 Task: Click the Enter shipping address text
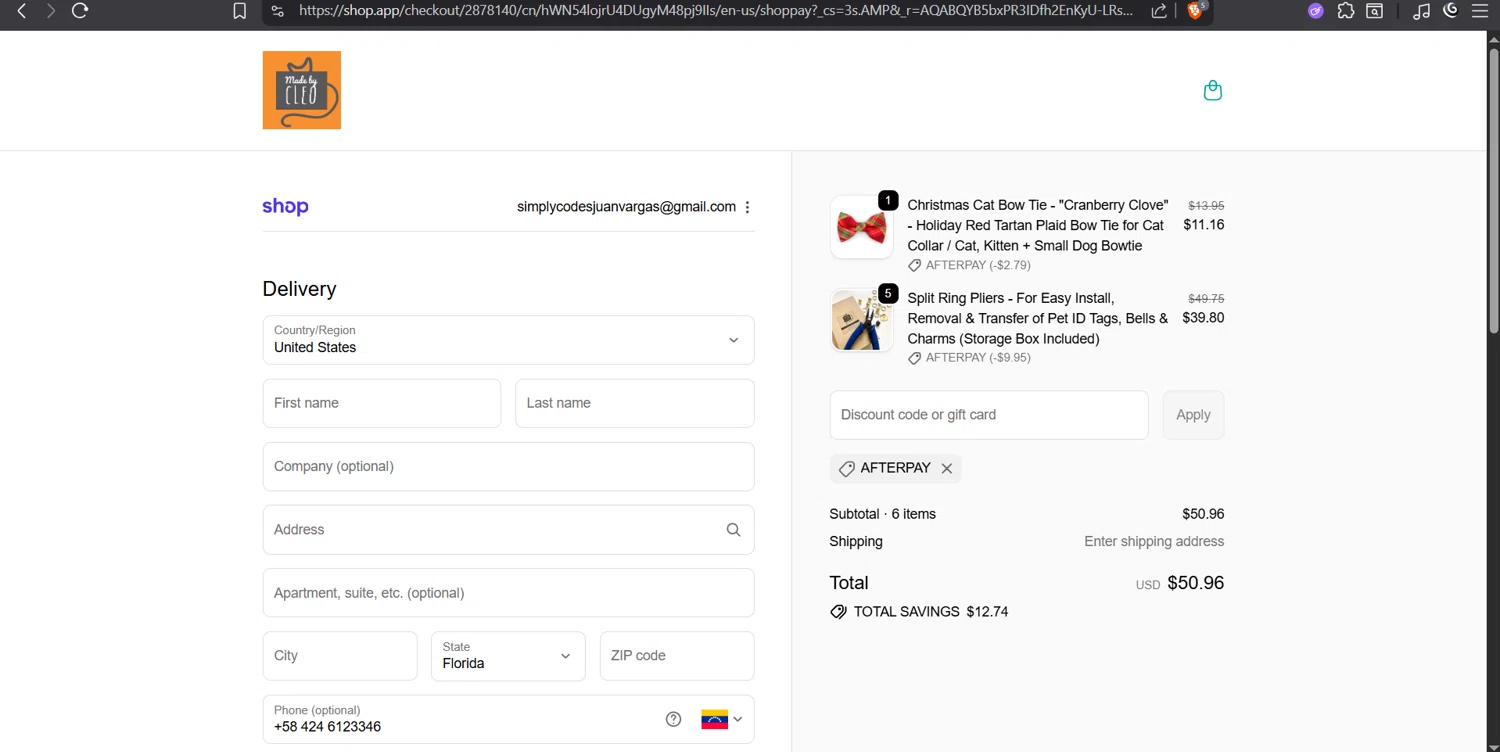tap(1154, 542)
